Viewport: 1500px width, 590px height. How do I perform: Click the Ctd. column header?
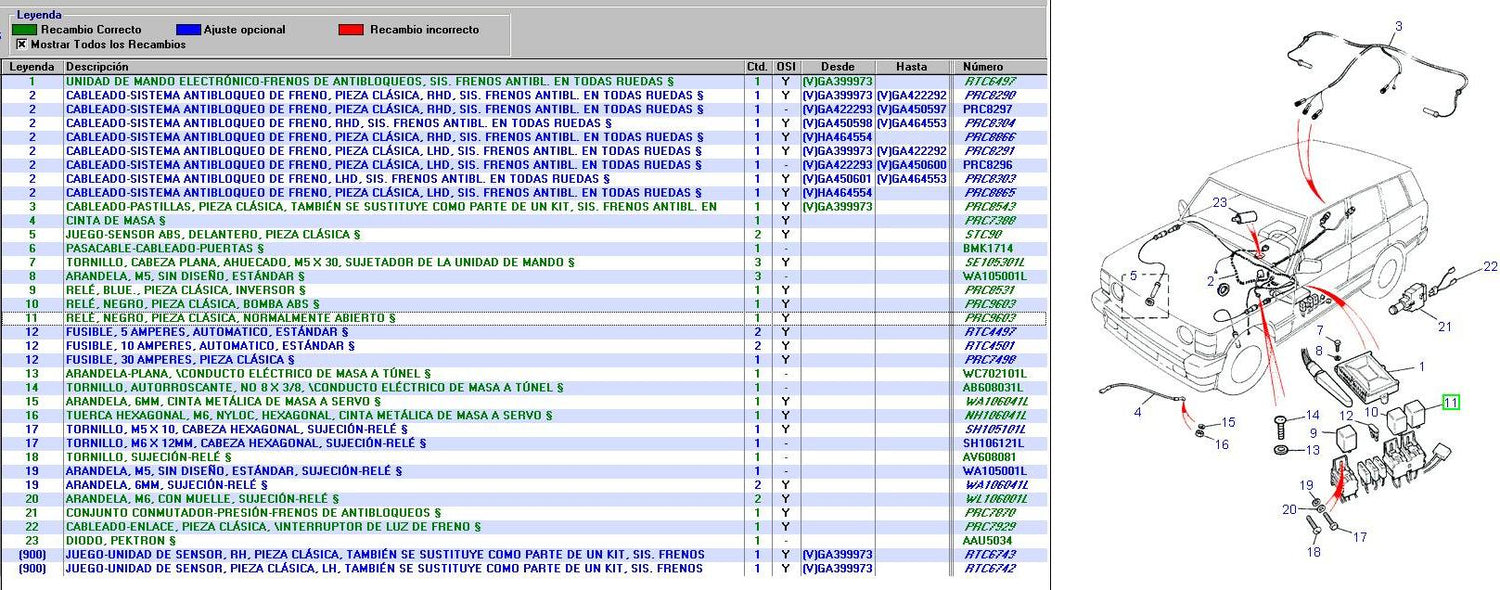click(757, 67)
